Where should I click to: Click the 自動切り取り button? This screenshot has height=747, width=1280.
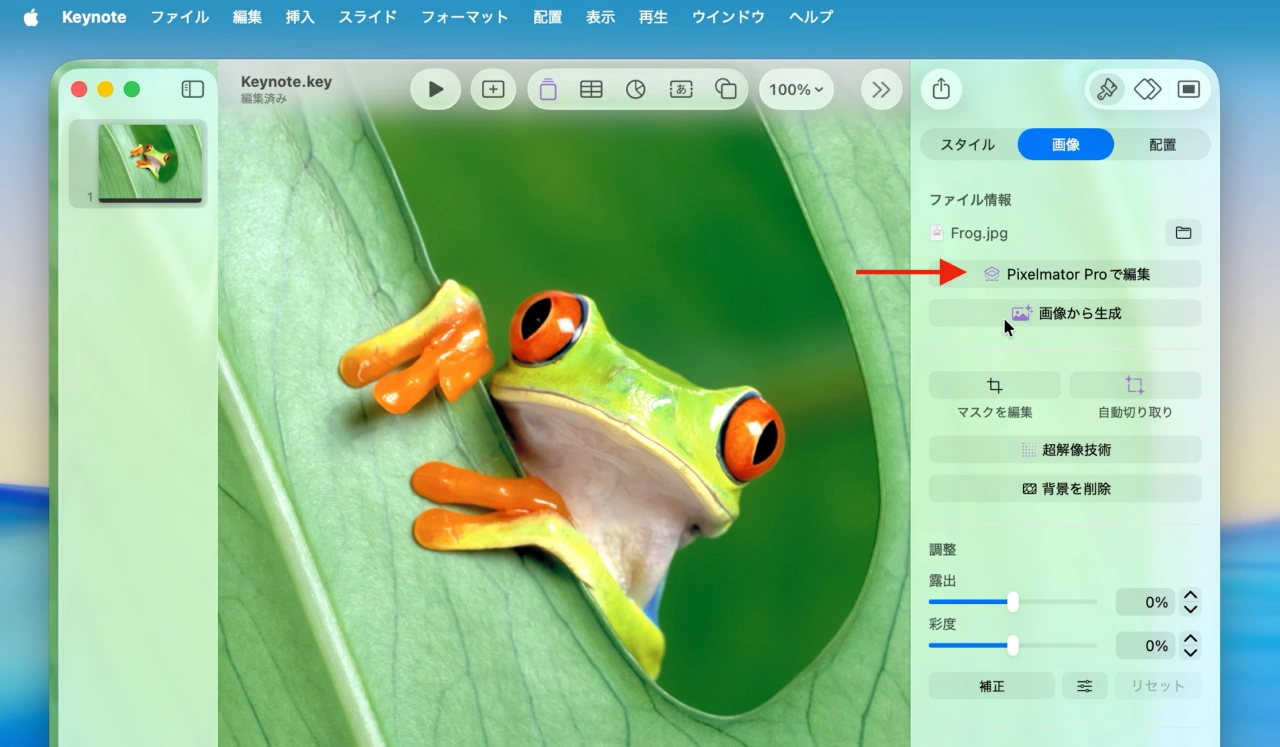point(1135,385)
